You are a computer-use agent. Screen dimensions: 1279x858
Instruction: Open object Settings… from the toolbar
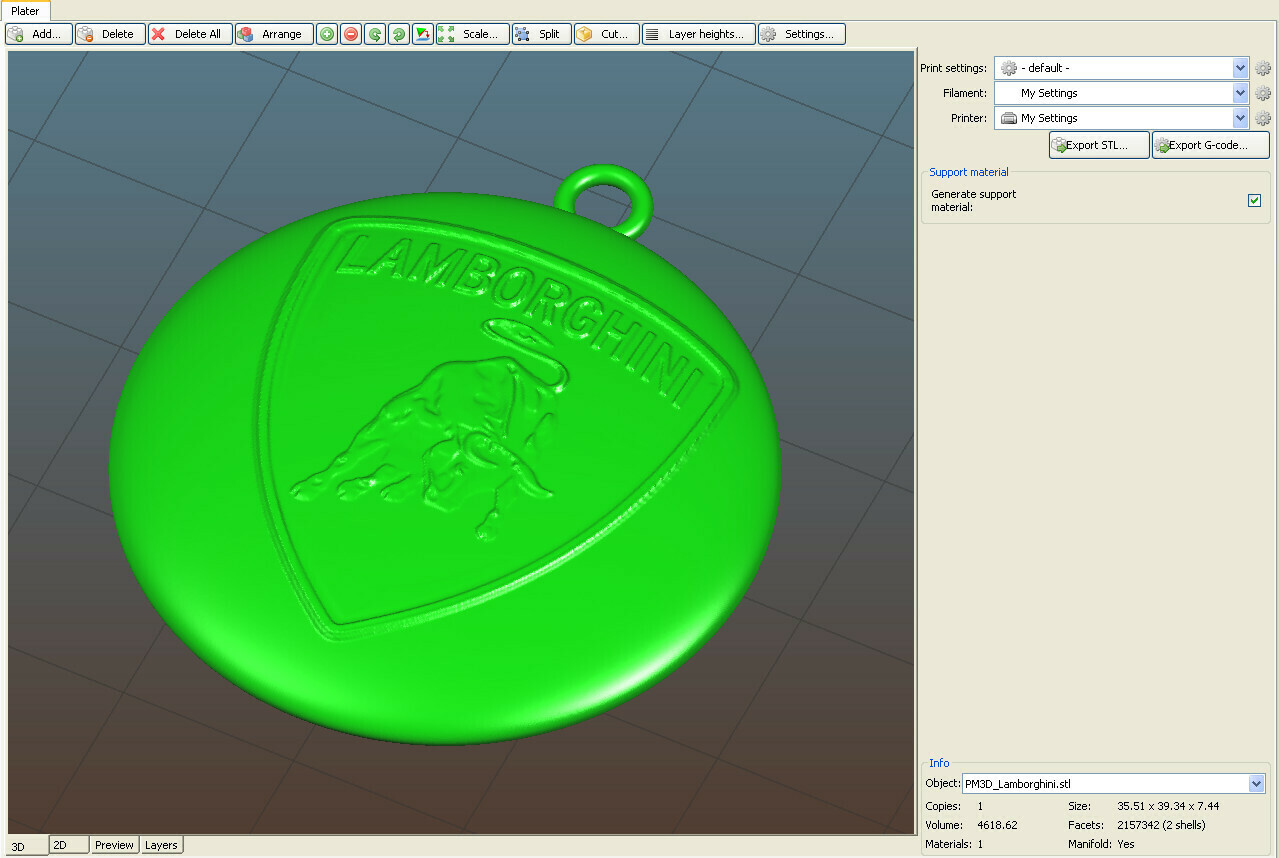tap(802, 34)
